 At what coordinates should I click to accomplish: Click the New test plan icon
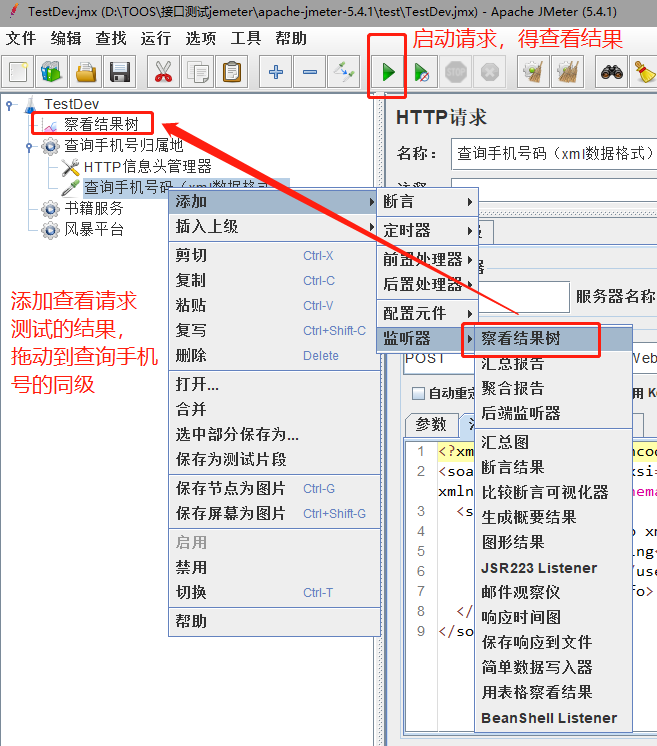tap(18, 72)
